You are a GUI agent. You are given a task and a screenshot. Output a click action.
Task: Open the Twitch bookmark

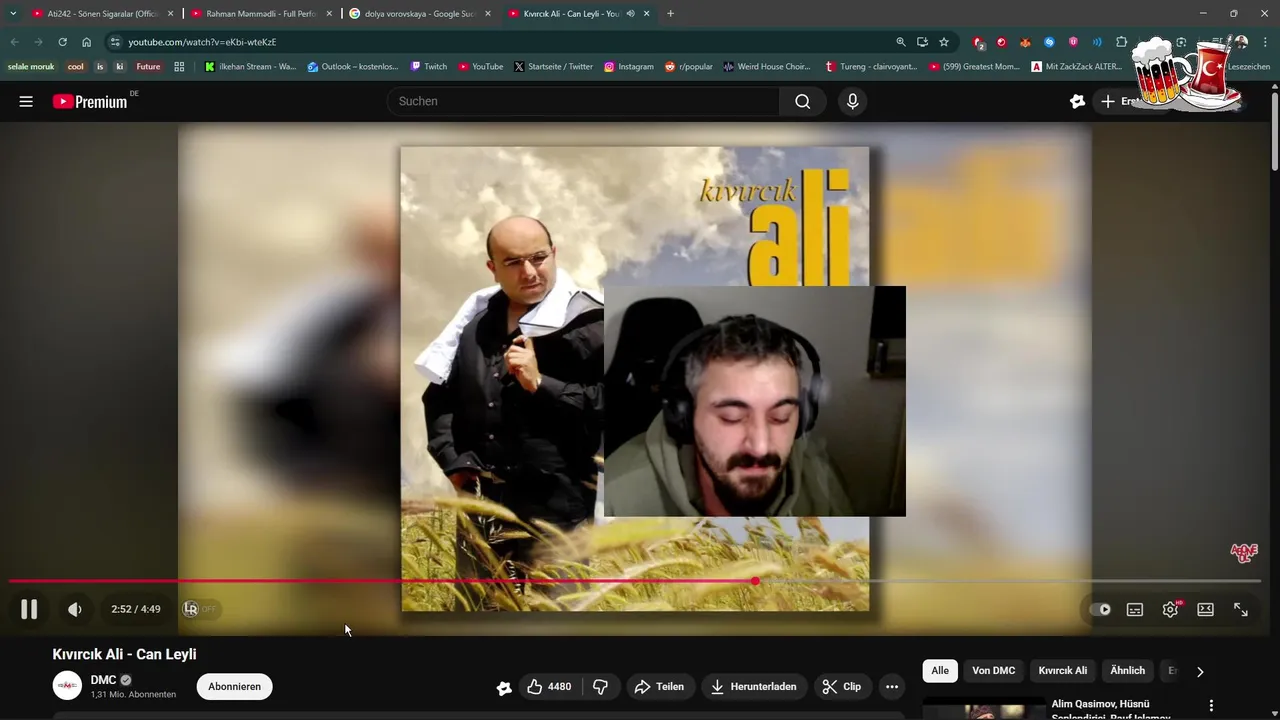pyautogui.click(x=428, y=67)
